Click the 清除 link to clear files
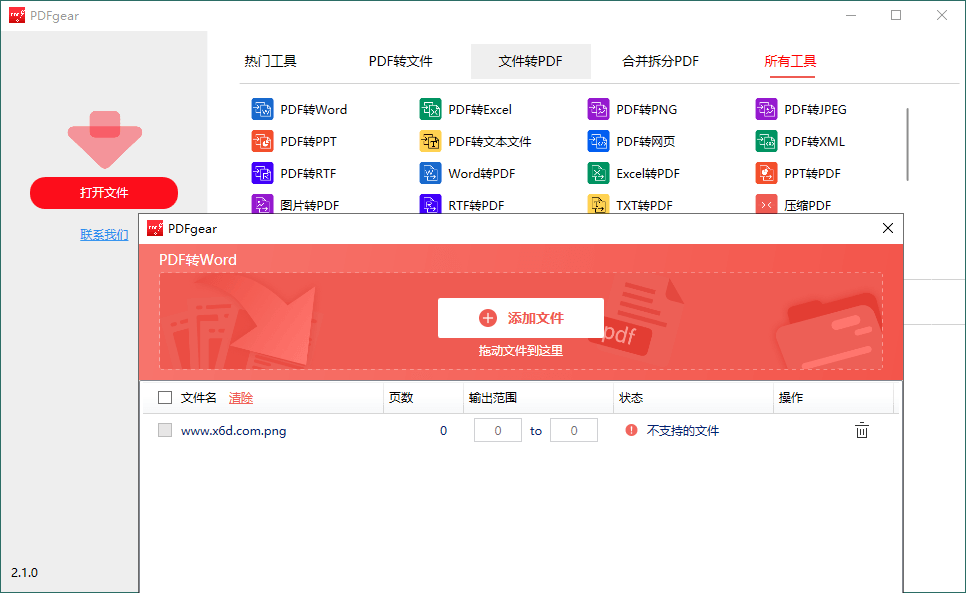 pyautogui.click(x=241, y=397)
